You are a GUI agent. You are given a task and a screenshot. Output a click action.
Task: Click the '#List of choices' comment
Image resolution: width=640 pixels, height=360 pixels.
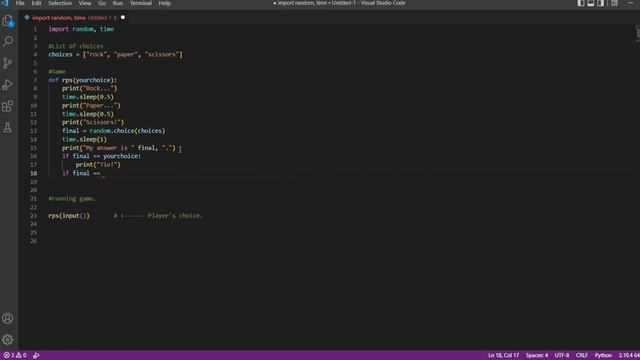76,46
